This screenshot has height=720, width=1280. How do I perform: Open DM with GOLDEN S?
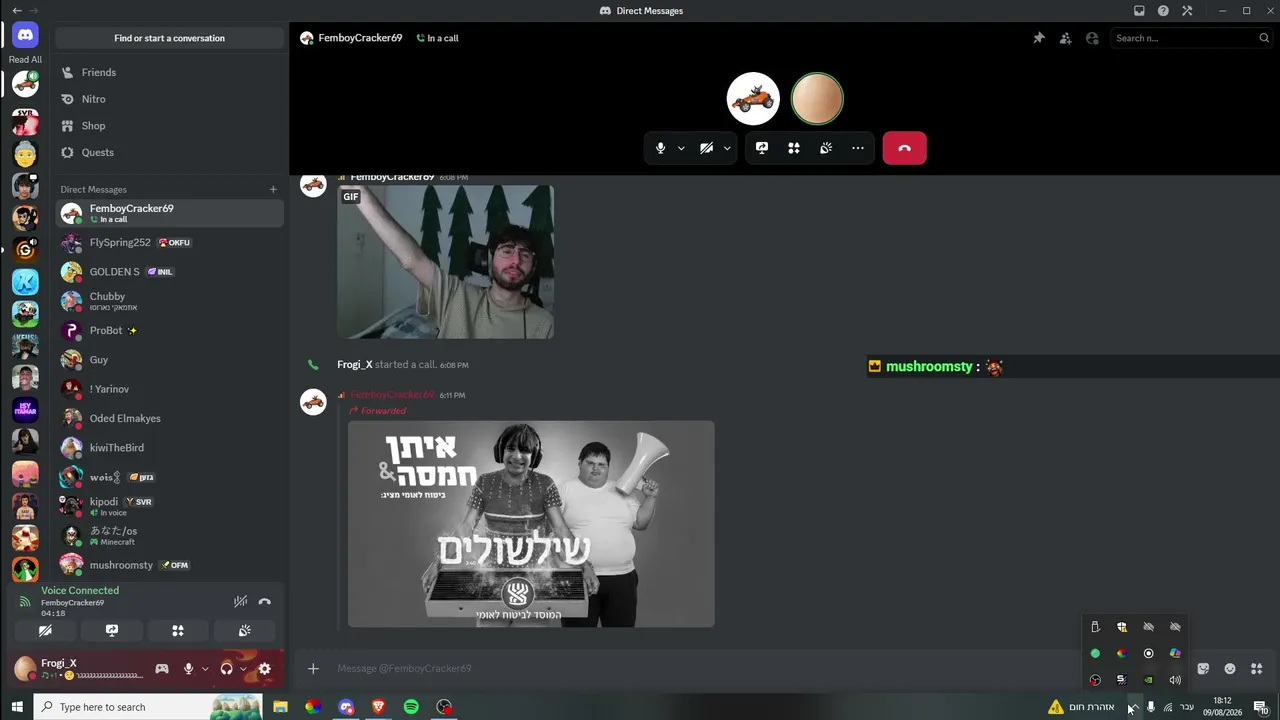click(169, 272)
